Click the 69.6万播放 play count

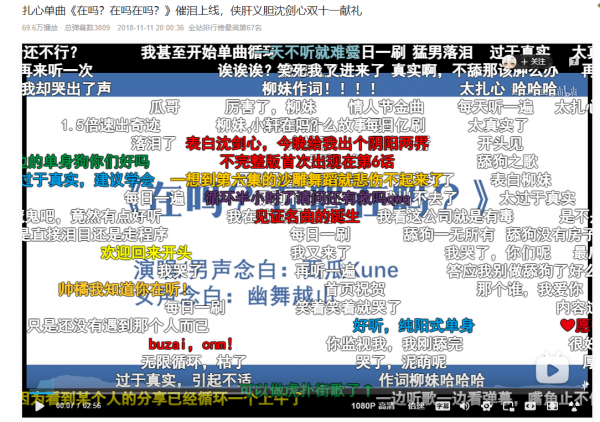coord(40,28)
